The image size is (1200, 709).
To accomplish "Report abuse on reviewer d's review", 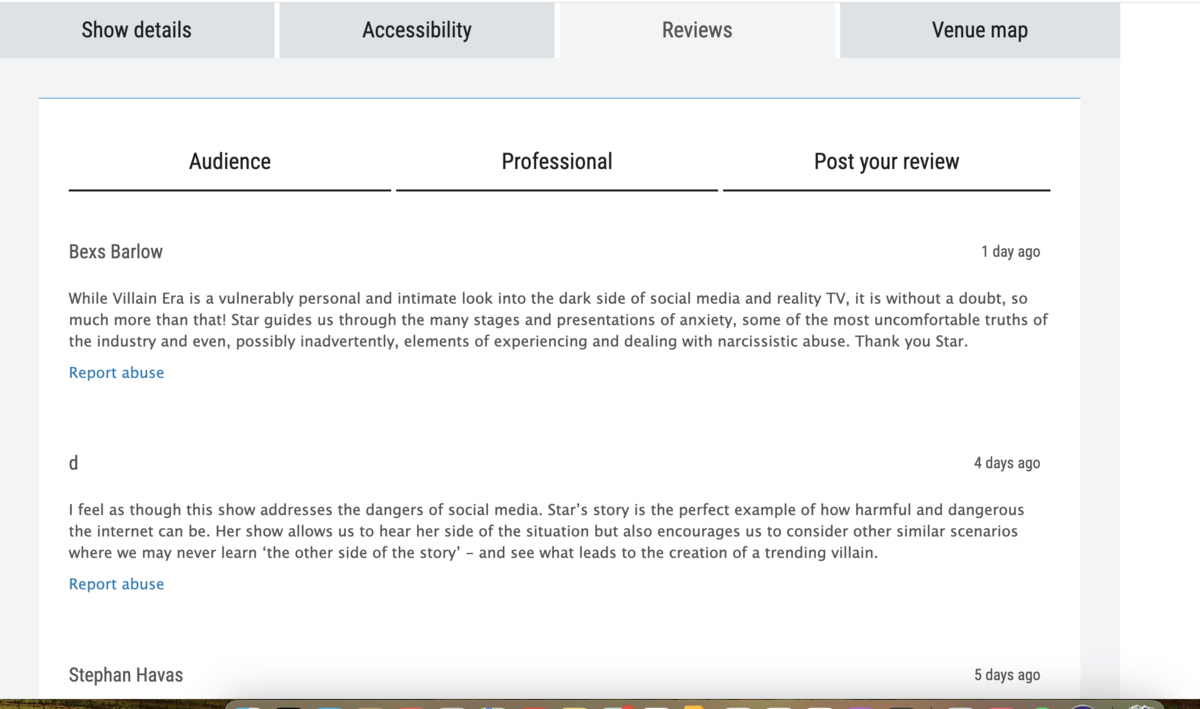I will pos(116,584).
